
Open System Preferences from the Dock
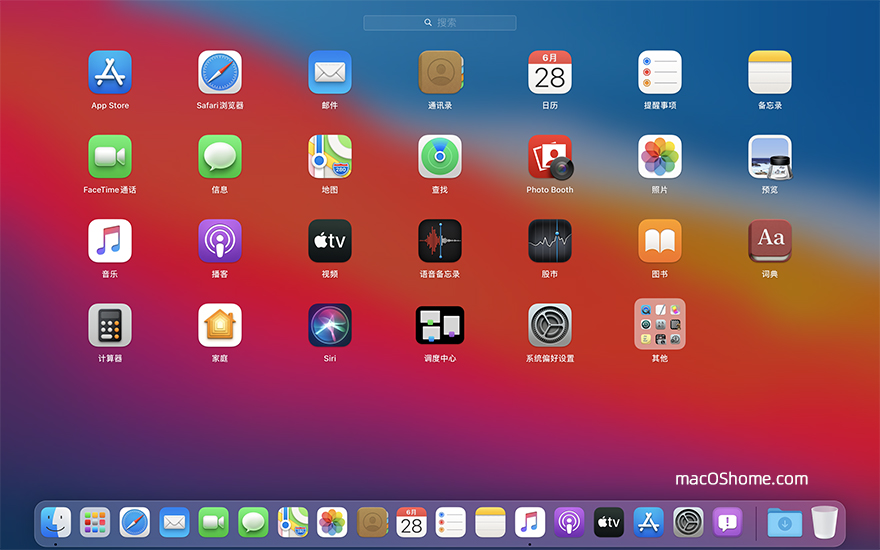(x=689, y=522)
